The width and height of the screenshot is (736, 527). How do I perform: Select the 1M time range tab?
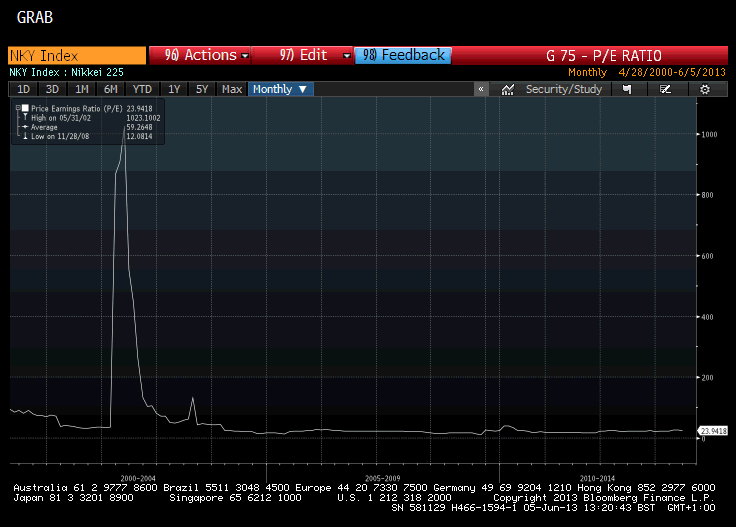click(x=82, y=89)
